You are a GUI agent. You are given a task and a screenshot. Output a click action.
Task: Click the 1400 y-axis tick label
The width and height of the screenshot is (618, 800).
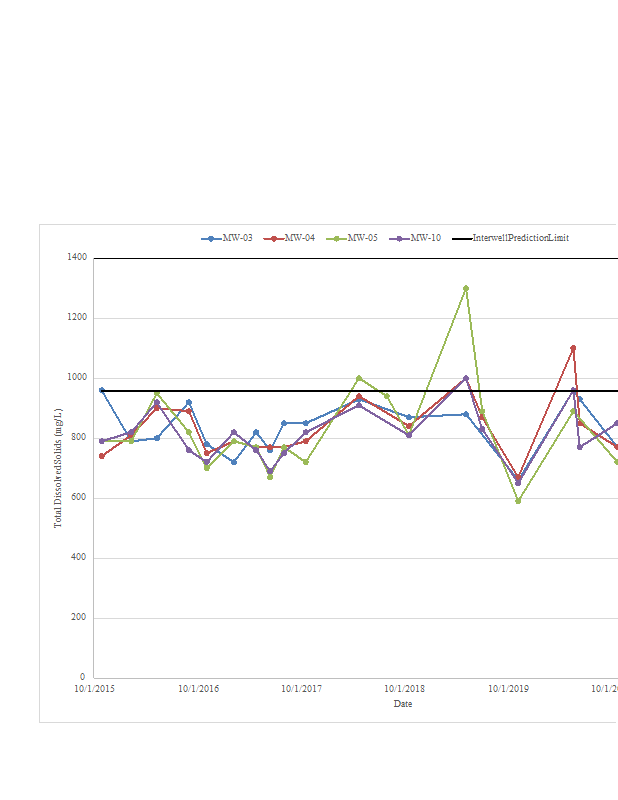pyautogui.click(x=76, y=258)
